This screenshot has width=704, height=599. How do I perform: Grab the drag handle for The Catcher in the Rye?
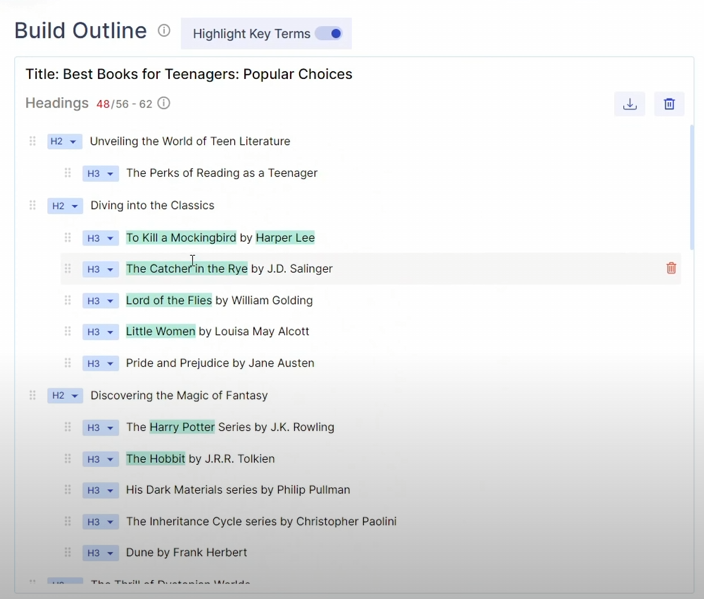pos(67,269)
